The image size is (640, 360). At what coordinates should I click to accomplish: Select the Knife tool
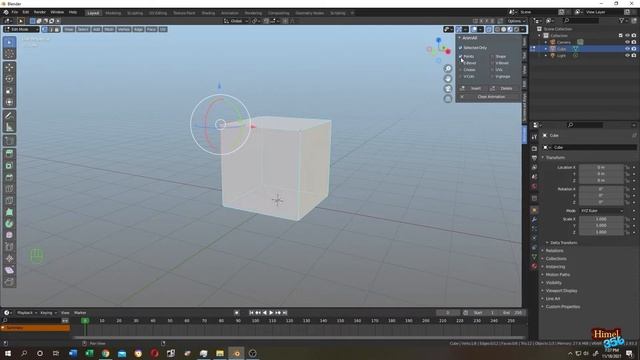coord(9,200)
